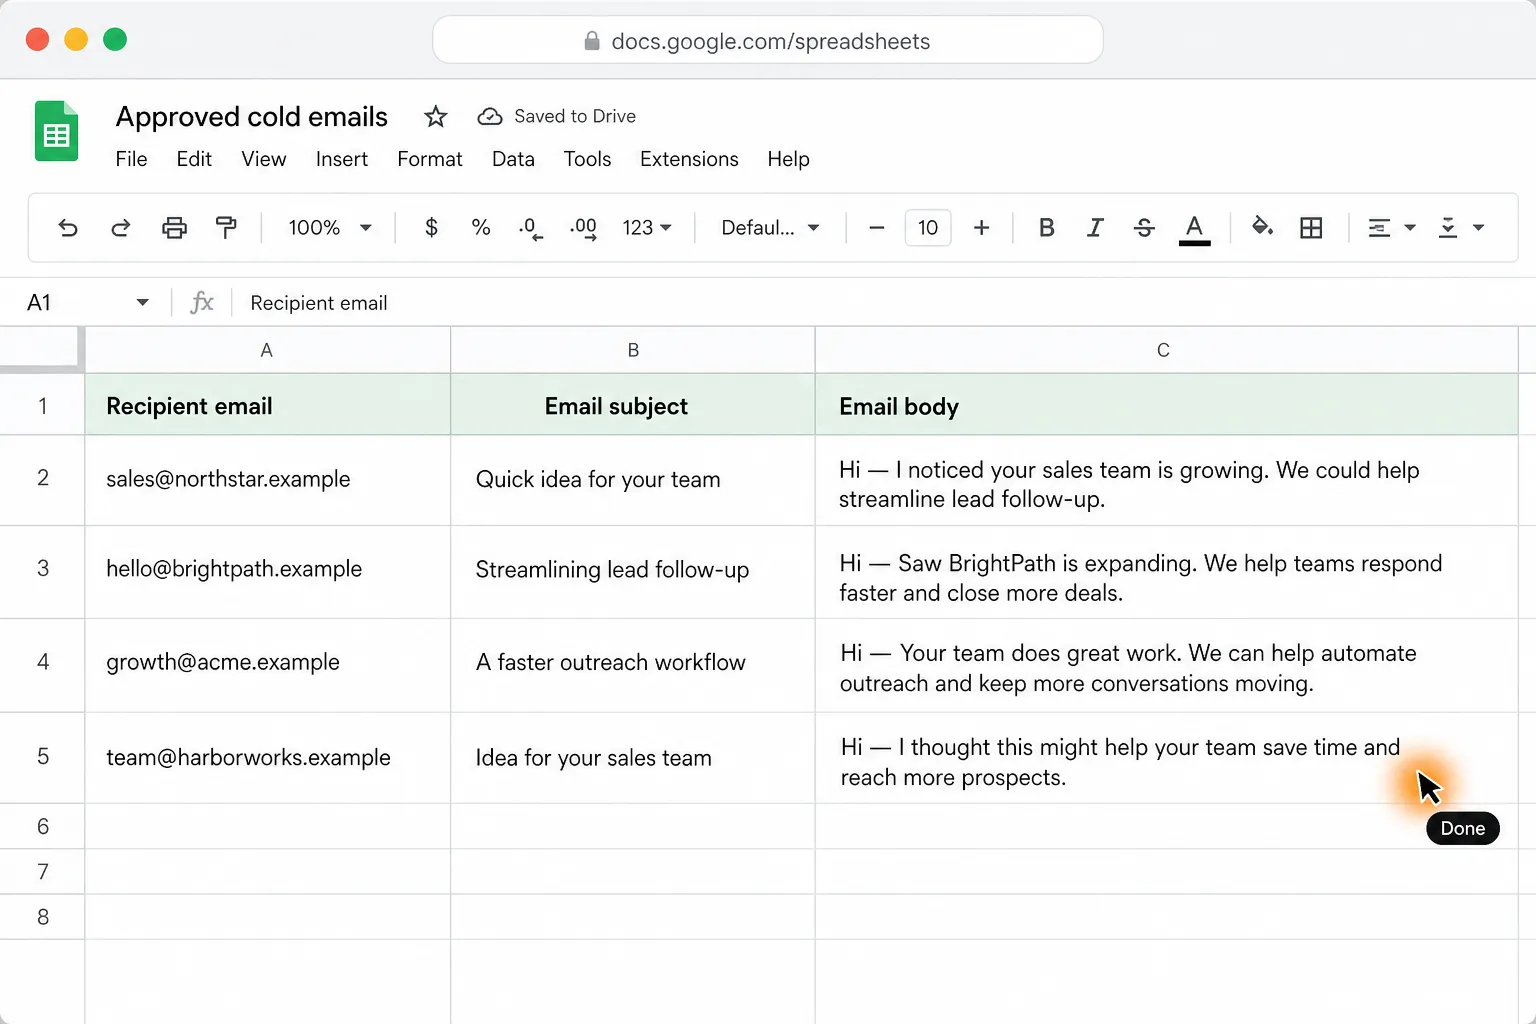Select column B header

pyautogui.click(x=633, y=350)
